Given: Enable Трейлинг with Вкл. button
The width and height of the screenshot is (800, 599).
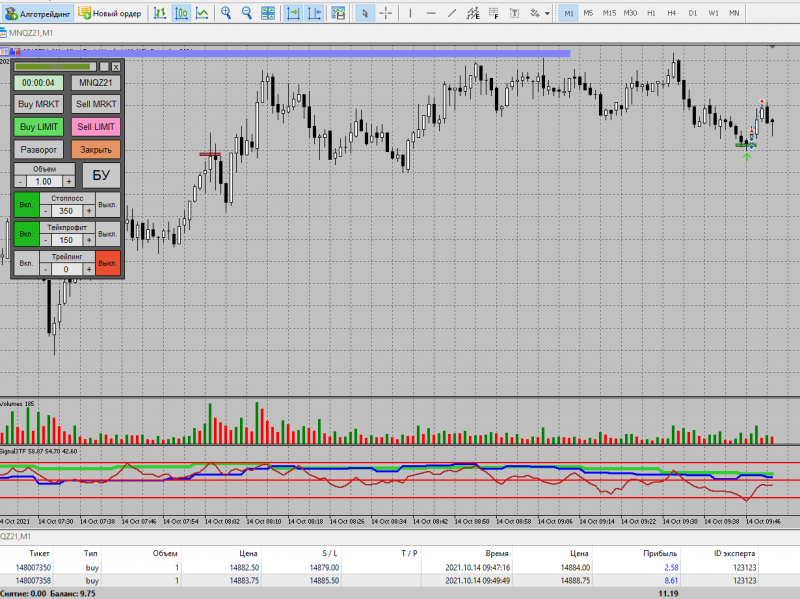Looking at the screenshot, I should (26, 263).
